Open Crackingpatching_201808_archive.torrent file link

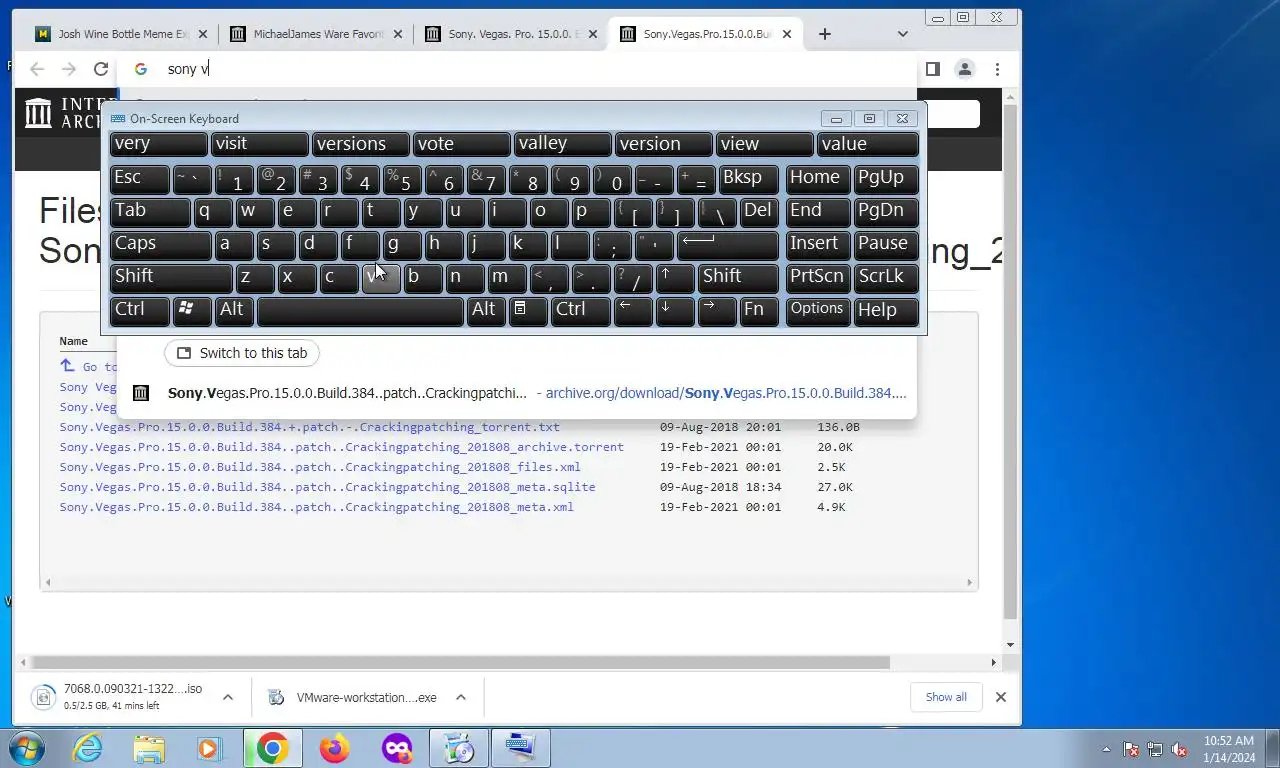[x=341, y=447]
